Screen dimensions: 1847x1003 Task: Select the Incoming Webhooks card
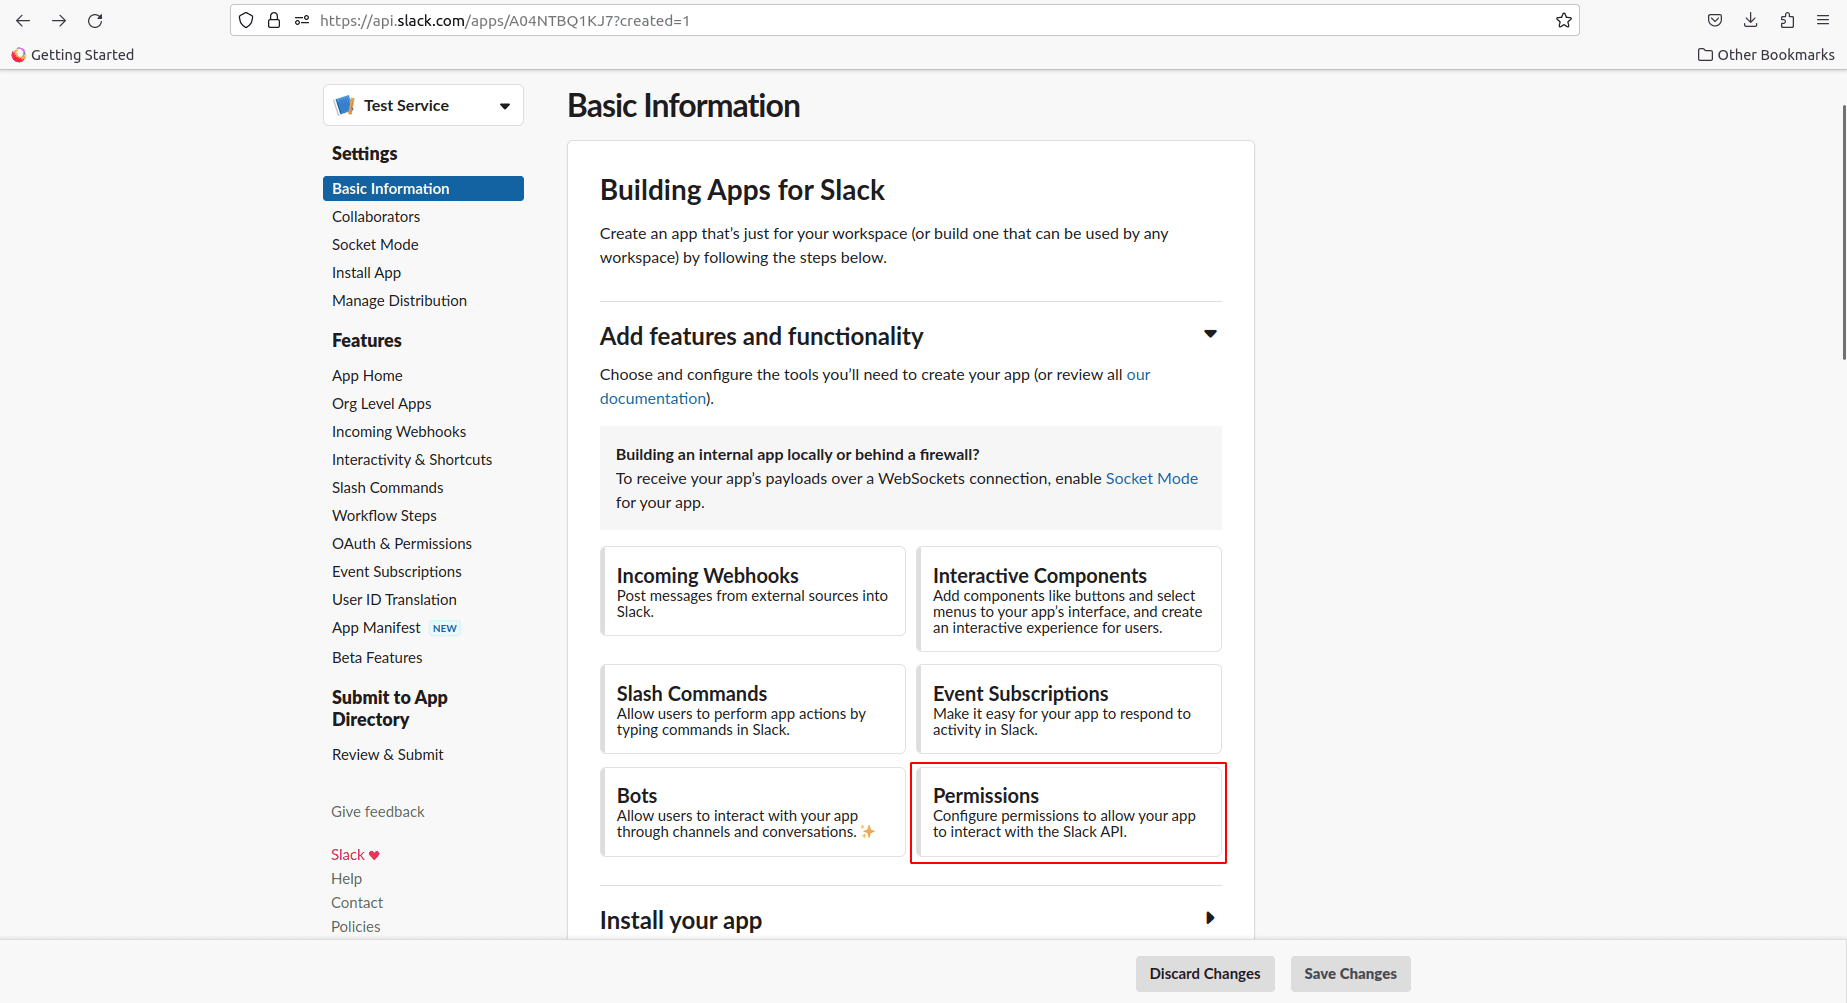(x=753, y=591)
